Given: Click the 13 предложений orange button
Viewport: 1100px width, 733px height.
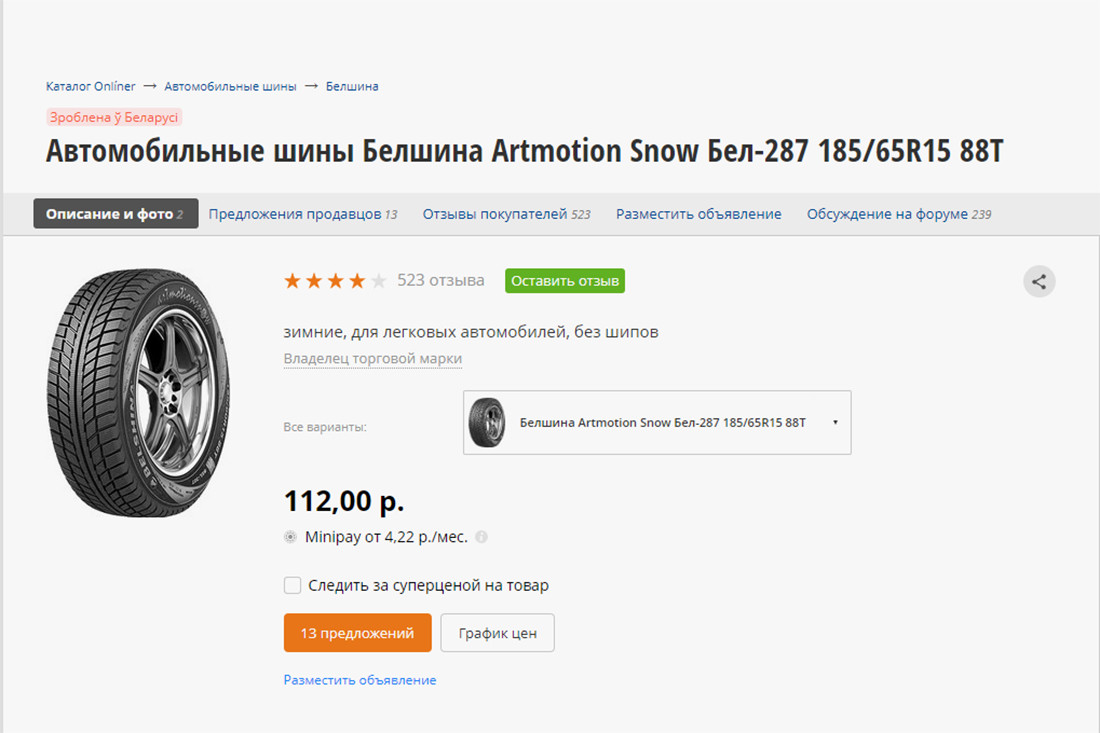Looking at the screenshot, I should [x=357, y=633].
